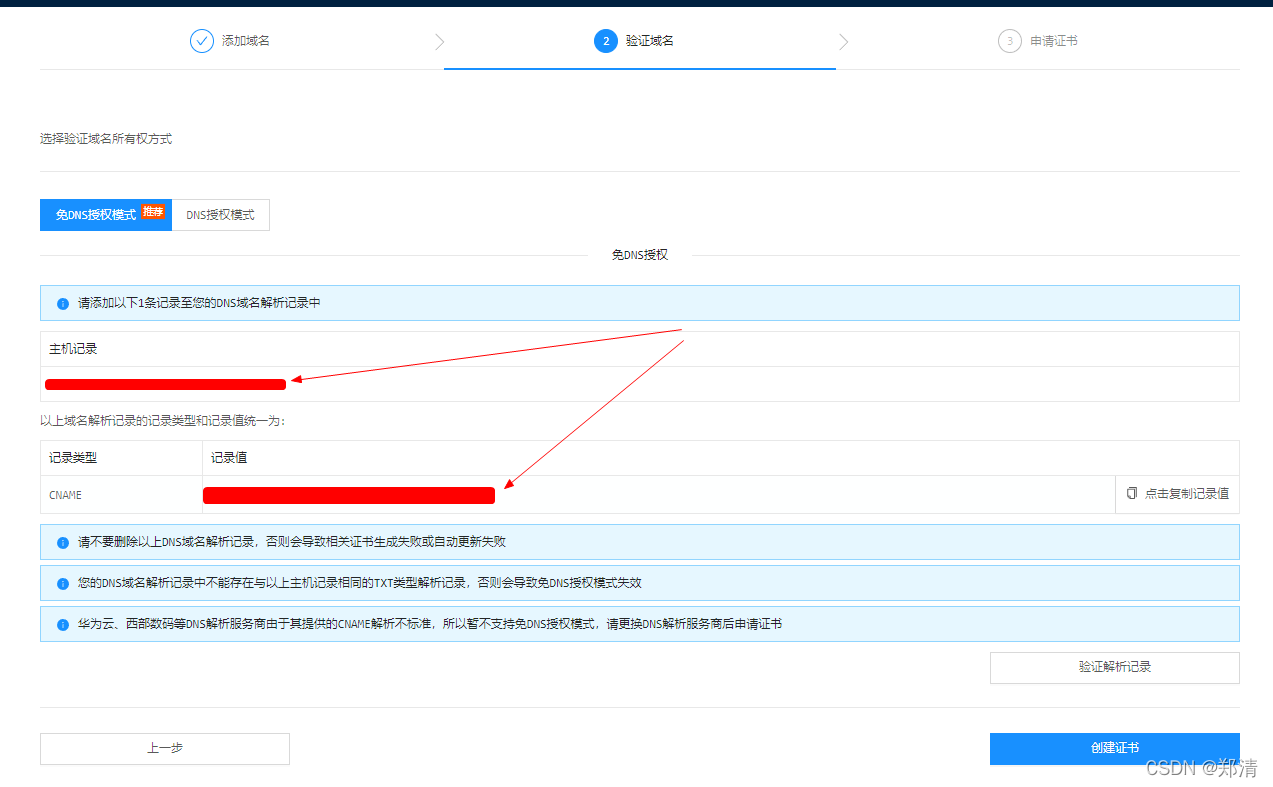Screen dimensions: 1273x787
Task: Open the 验证域名 step label
Action: point(650,41)
